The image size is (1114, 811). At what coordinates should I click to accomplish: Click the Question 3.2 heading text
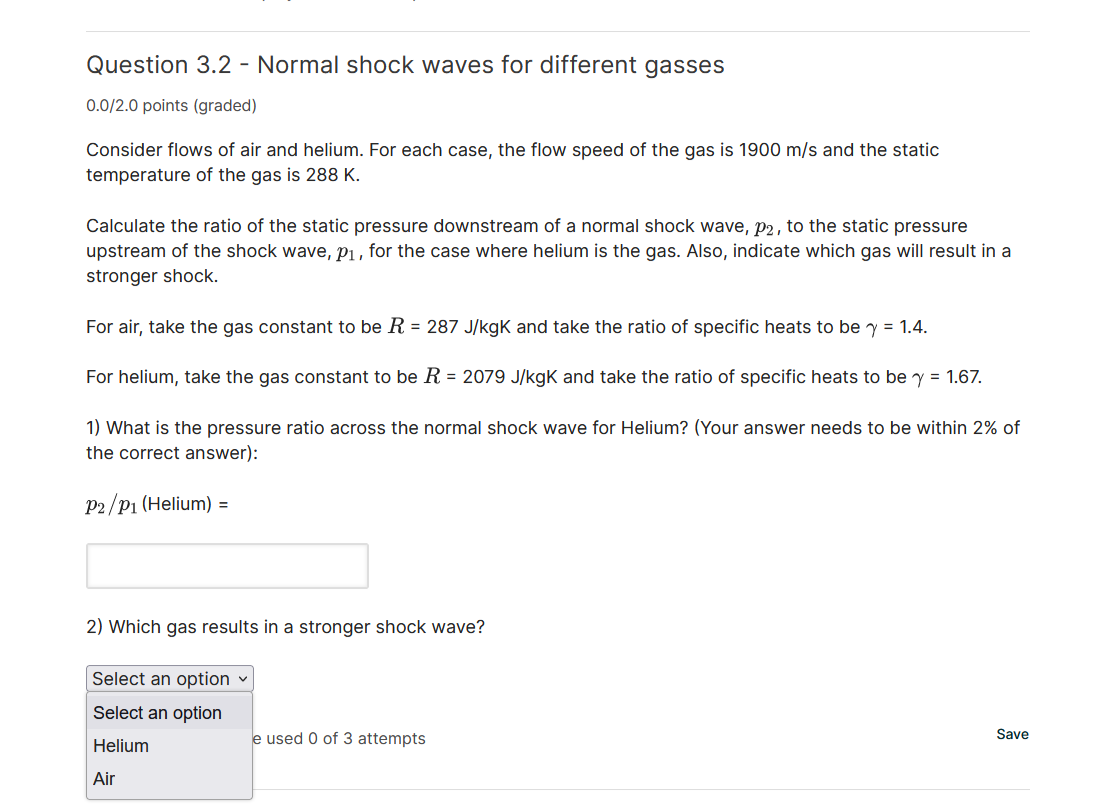(x=405, y=64)
